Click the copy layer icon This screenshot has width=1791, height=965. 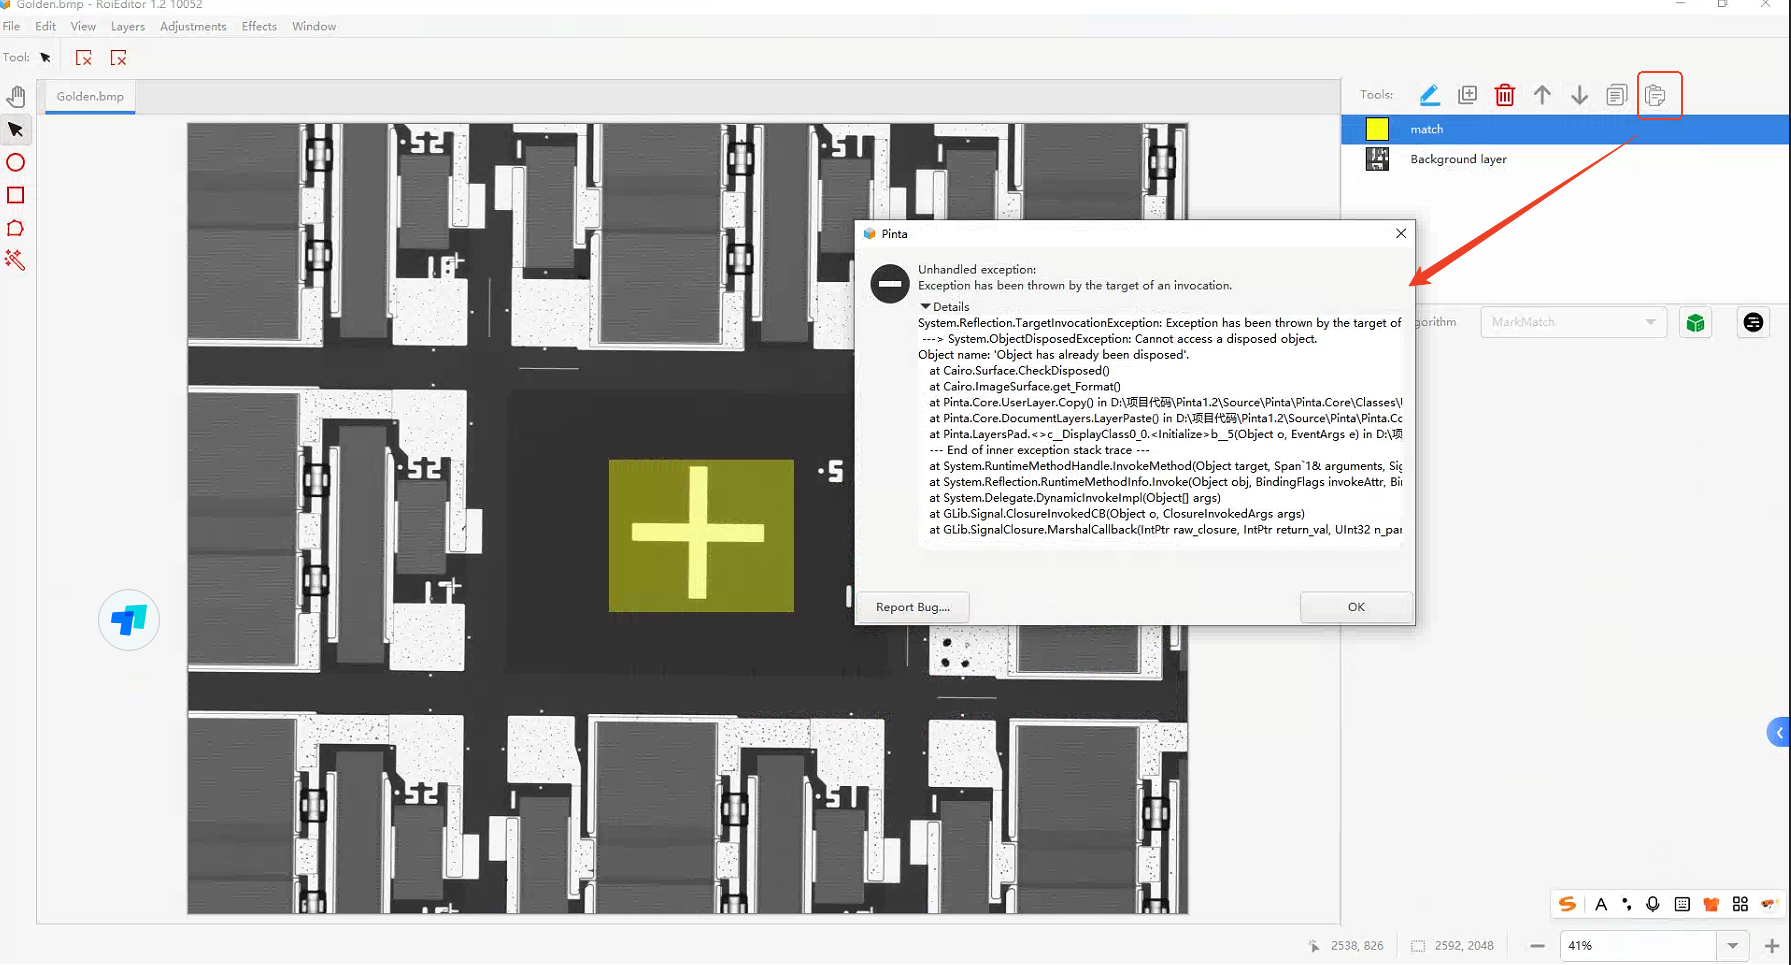click(1616, 95)
